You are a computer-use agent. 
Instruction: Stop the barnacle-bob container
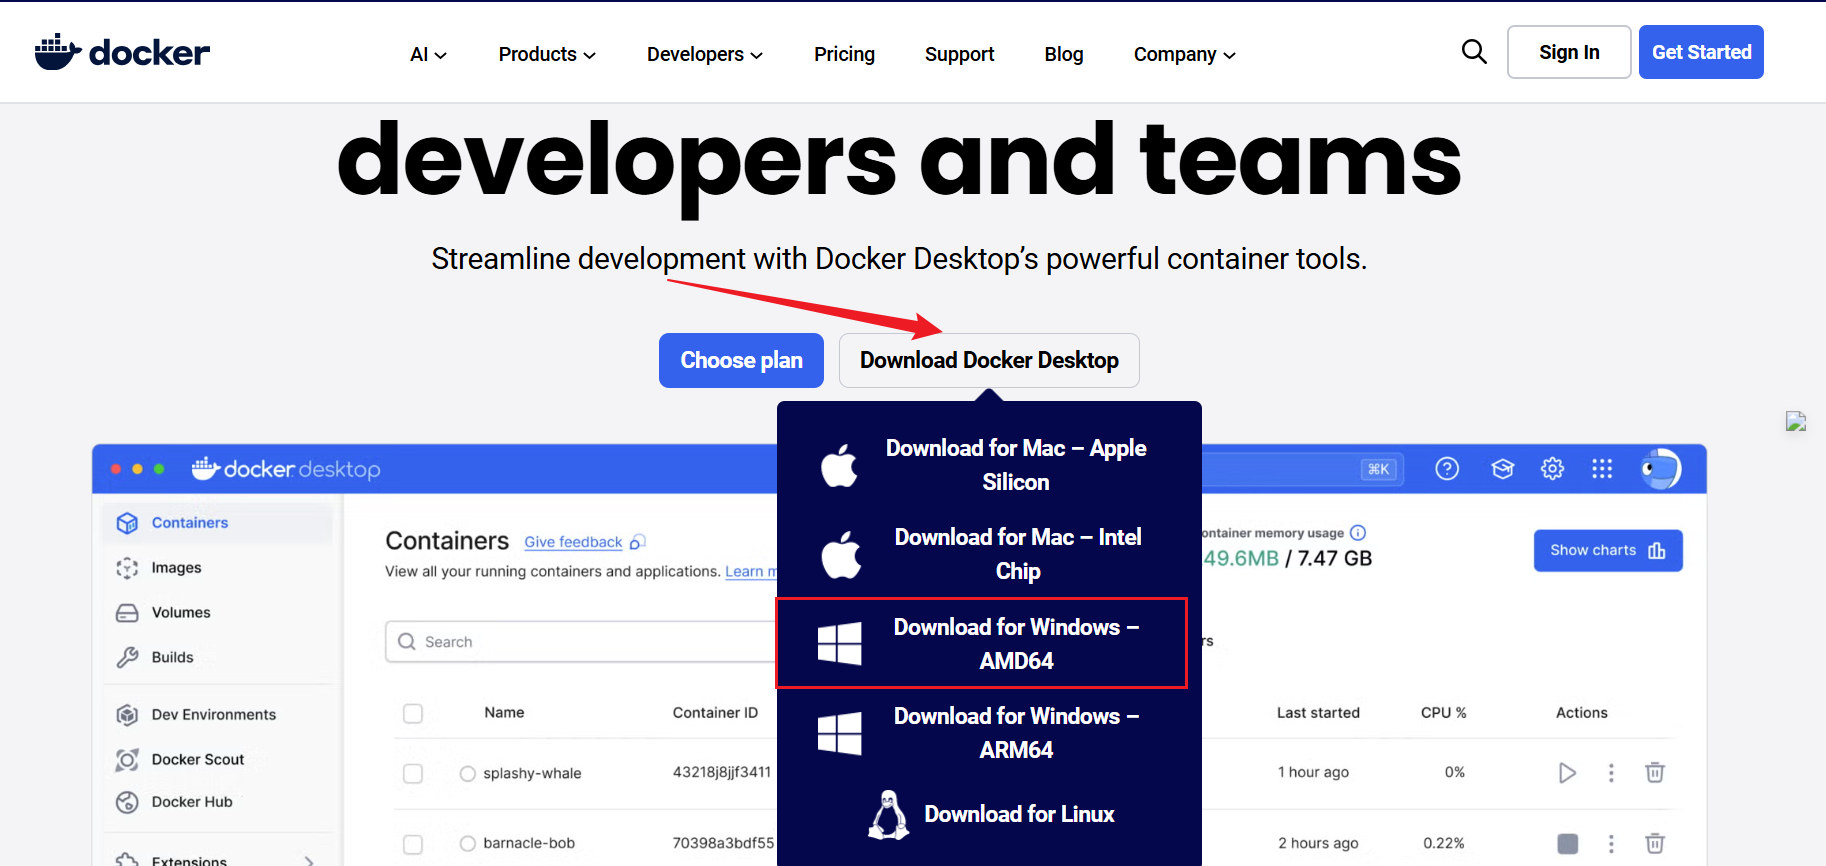pos(1568,844)
